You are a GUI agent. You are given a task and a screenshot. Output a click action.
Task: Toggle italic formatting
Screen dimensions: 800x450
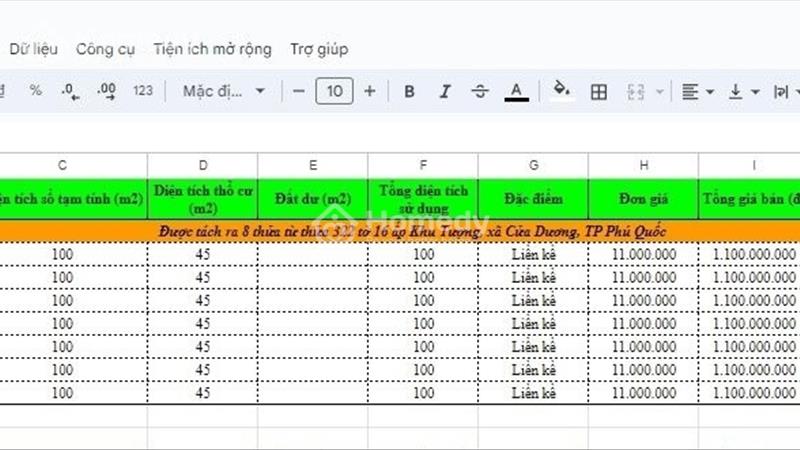click(445, 91)
